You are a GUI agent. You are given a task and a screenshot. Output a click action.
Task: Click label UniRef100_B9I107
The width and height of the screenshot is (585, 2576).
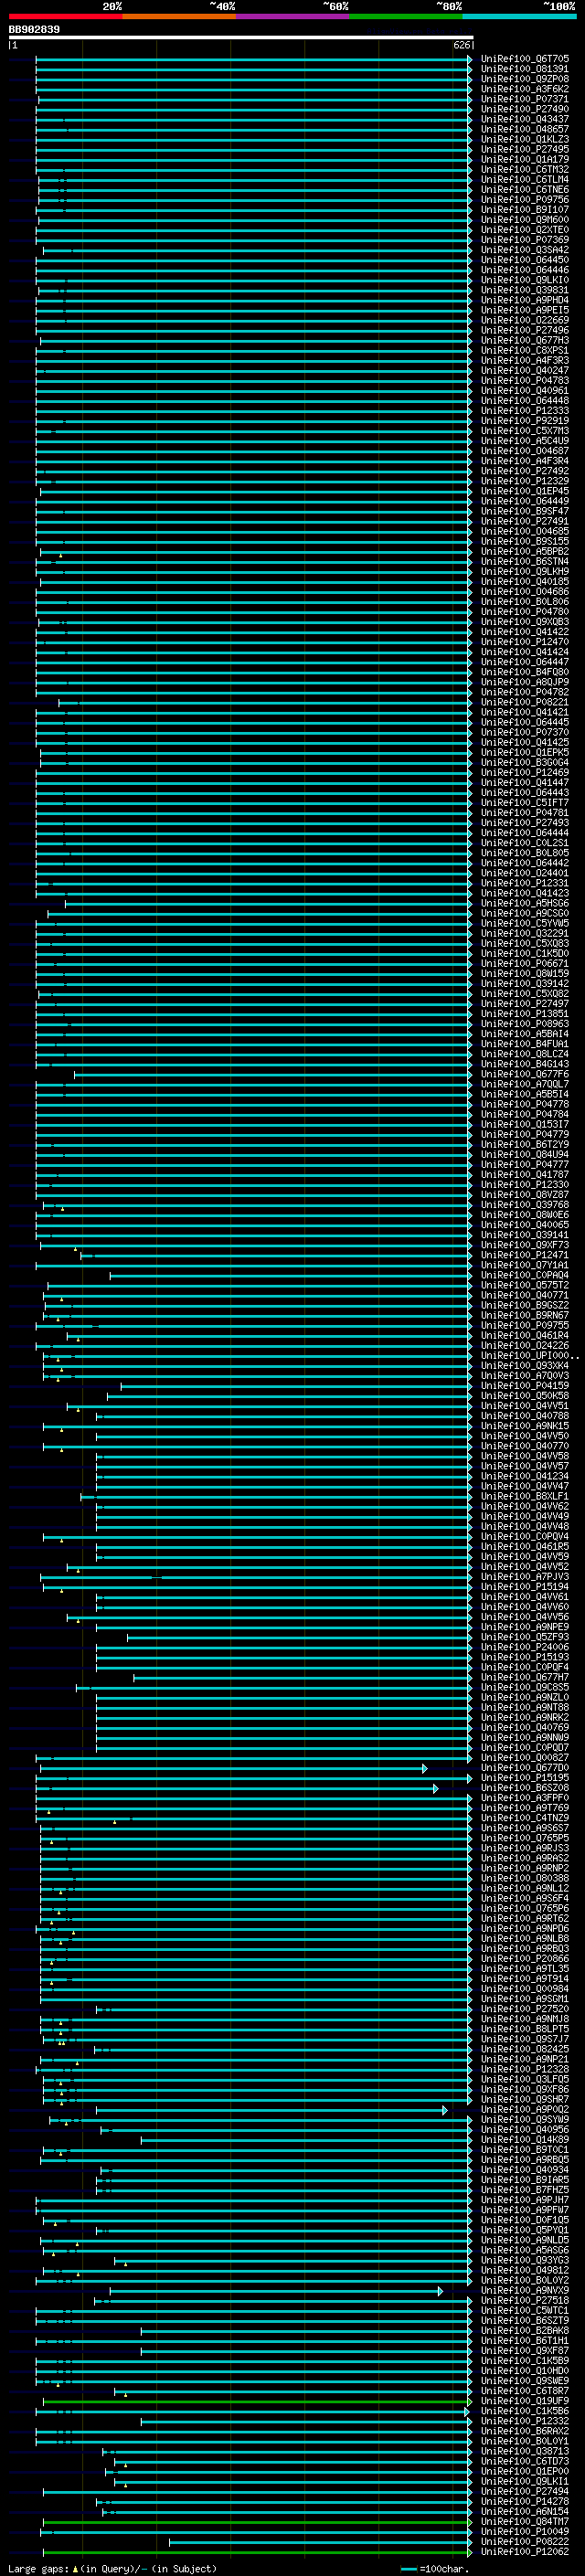coord(525,209)
